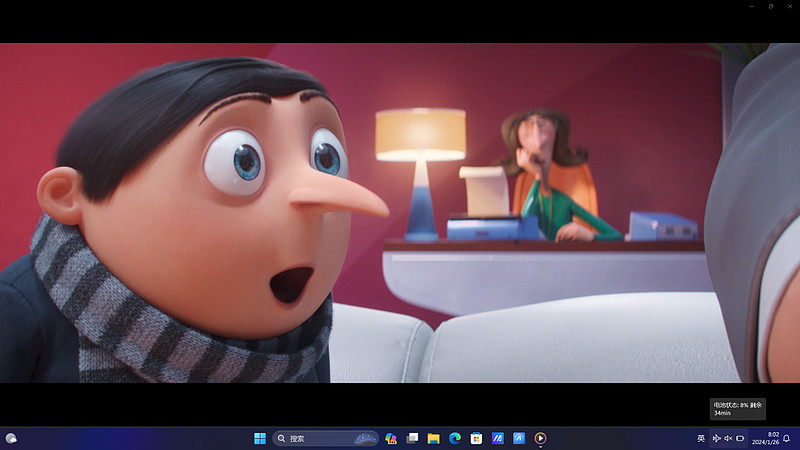Viewport: 800px width, 450px height.
Task: Click the muted volume tray icon
Action: point(728,438)
